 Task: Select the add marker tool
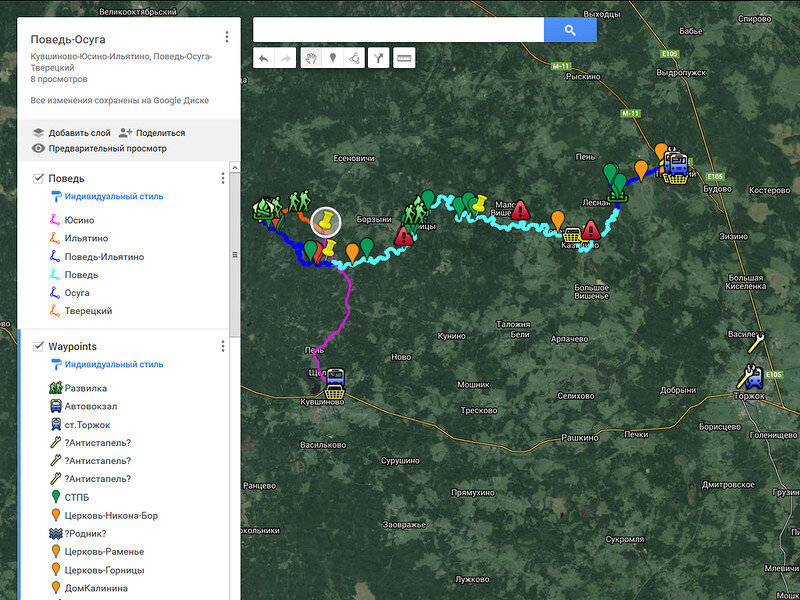333,58
